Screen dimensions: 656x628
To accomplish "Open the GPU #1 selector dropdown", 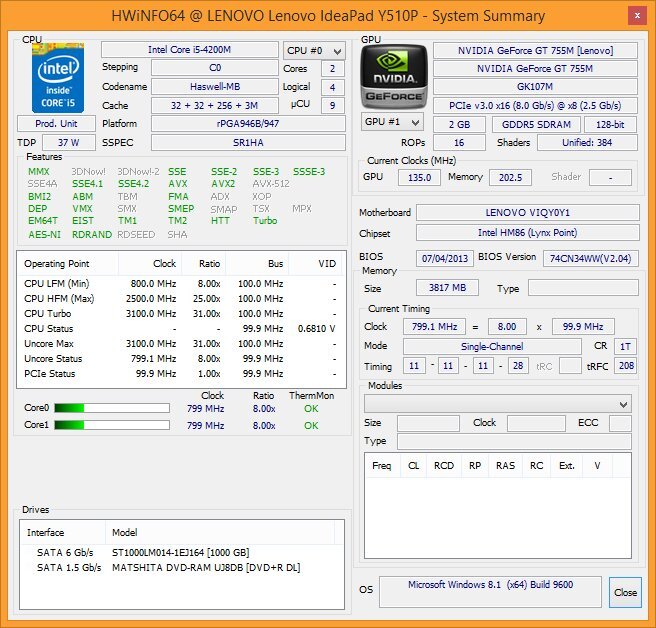I will coord(392,122).
